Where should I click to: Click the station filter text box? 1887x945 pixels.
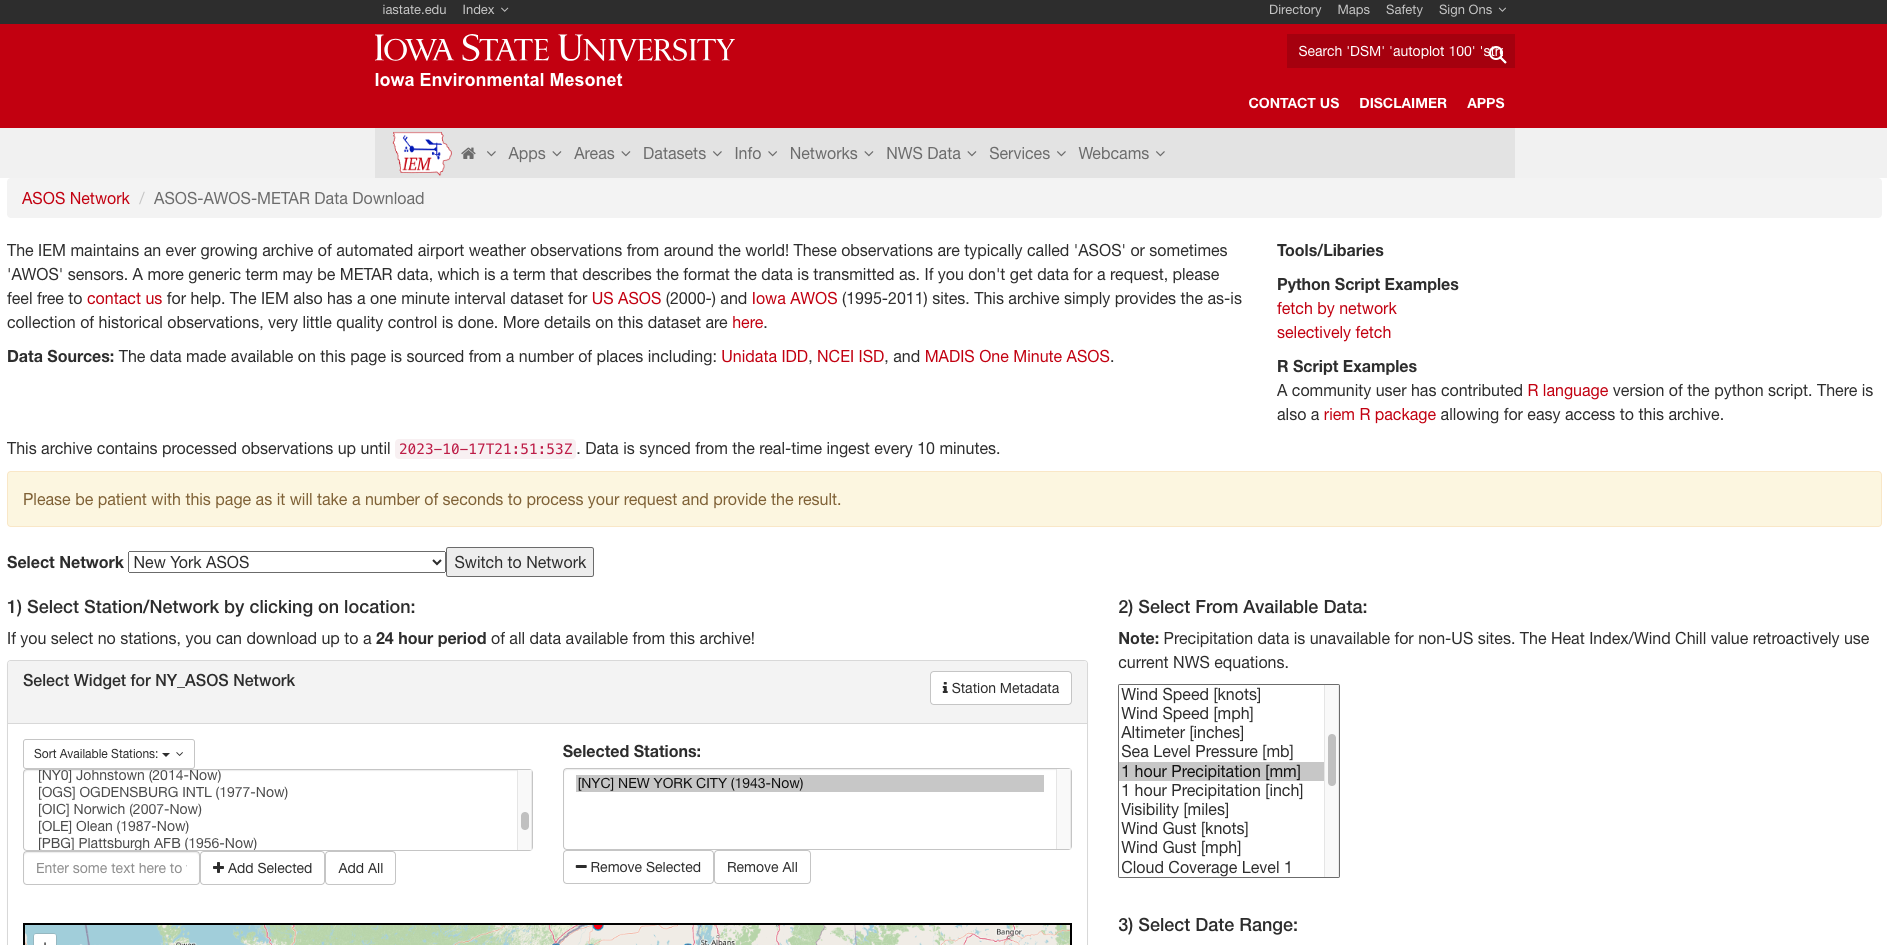111,868
